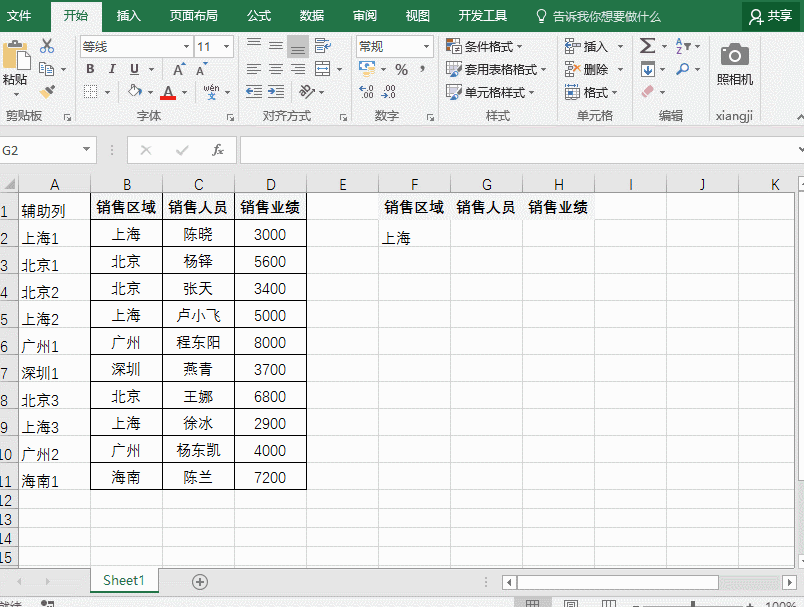Toggle Bold formatting
Image resolution: width=804 pixels, height=607 pixels.
pyautogui.click(x=90, y=69)
